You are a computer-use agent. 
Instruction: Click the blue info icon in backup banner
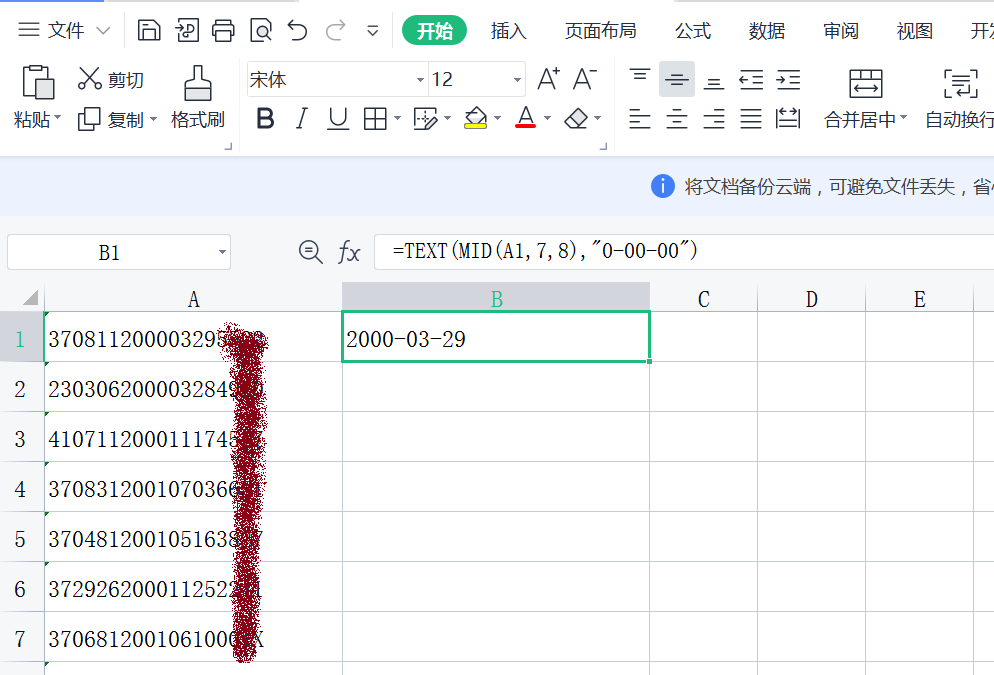662,186
